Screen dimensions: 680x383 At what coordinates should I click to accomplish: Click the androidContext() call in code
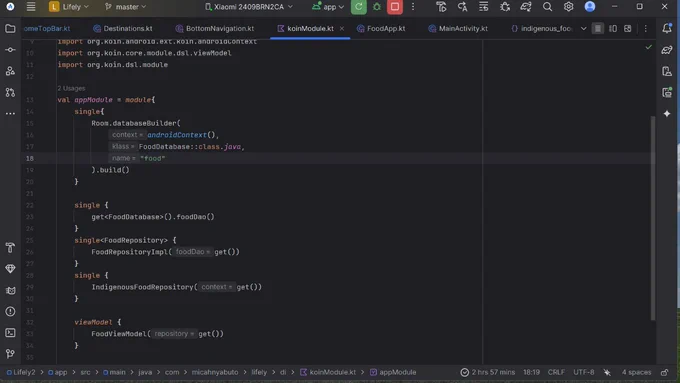click(x=182, y=135)
